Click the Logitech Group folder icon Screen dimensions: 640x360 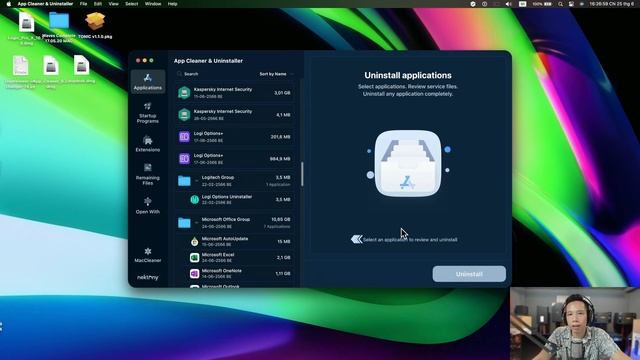pos(184,181)
